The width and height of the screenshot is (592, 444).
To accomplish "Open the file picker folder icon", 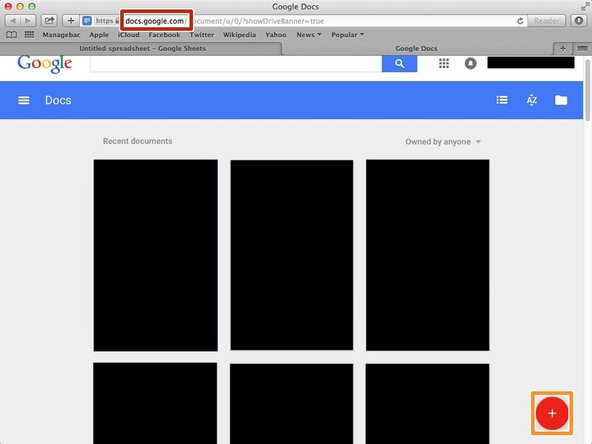I will click(561, 100).
